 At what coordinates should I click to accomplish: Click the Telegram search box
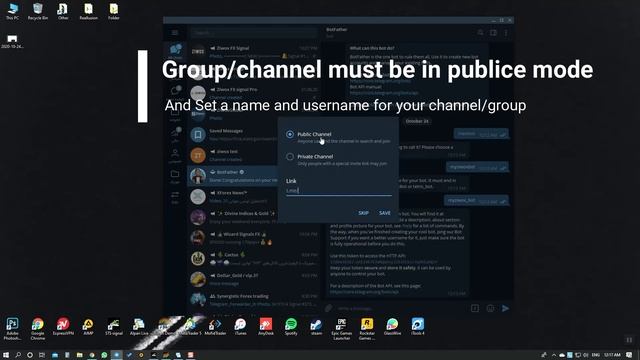coord(253,33)
